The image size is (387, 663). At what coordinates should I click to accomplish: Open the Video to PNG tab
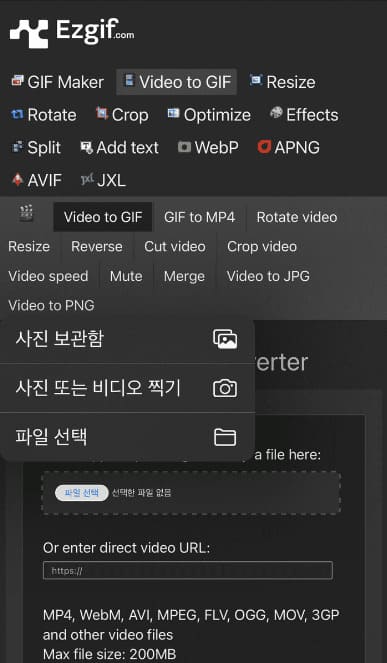51,305
